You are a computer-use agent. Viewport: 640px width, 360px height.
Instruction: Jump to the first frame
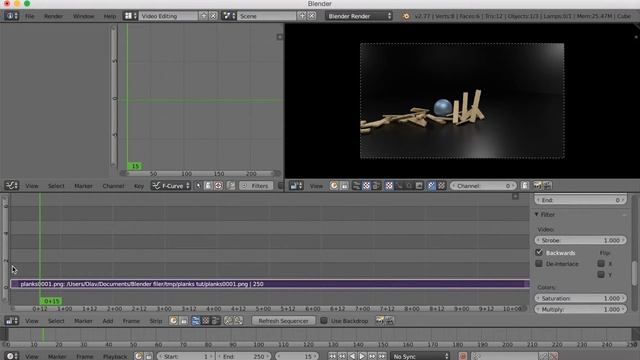(x=332, y=356)
